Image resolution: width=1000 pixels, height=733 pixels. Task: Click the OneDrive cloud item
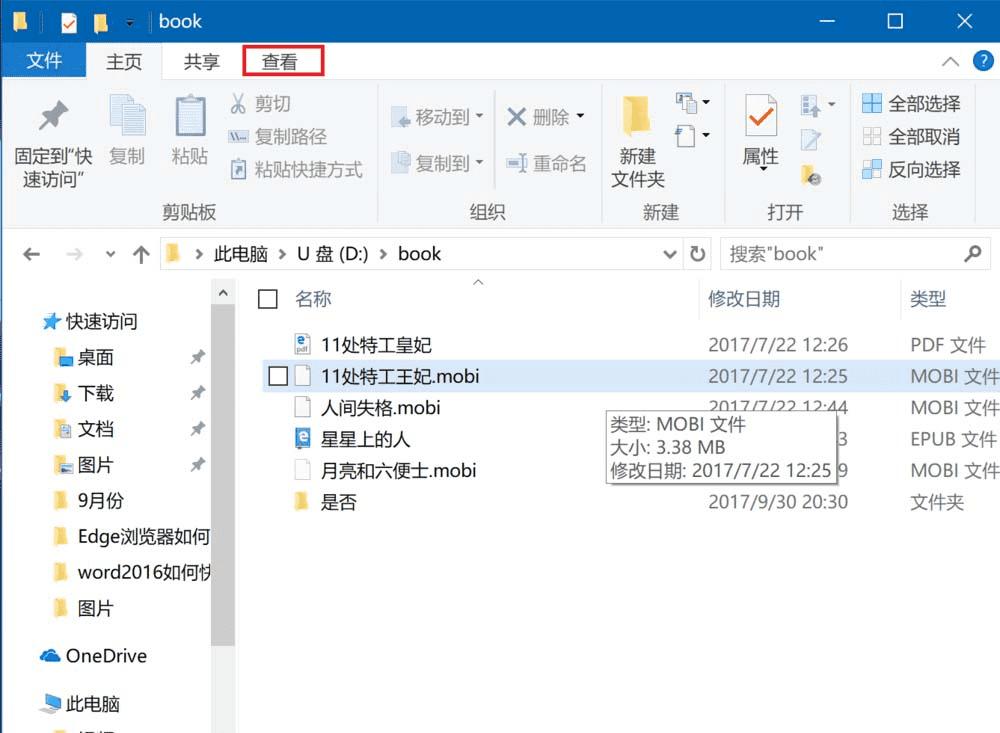pyautogui.click(x=93, y=656)
